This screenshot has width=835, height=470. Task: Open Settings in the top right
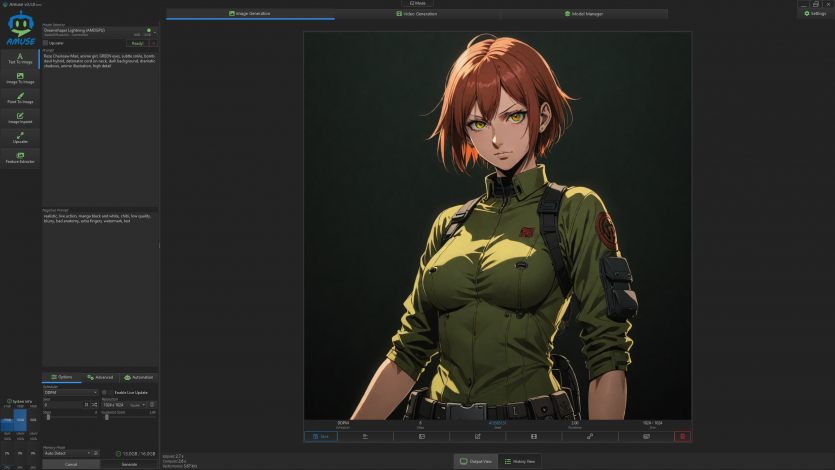click(x=815, y=13)
